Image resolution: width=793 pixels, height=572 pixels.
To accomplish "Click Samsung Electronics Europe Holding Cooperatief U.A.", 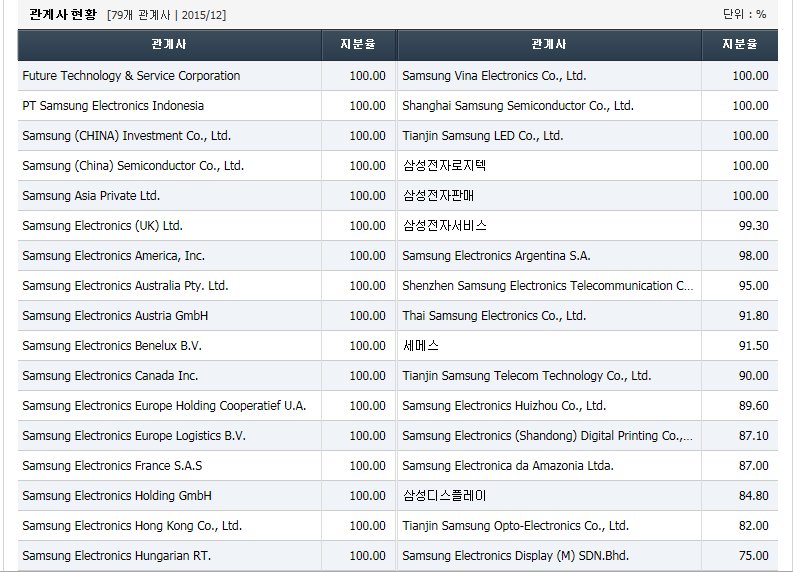I will coord(164,406).
